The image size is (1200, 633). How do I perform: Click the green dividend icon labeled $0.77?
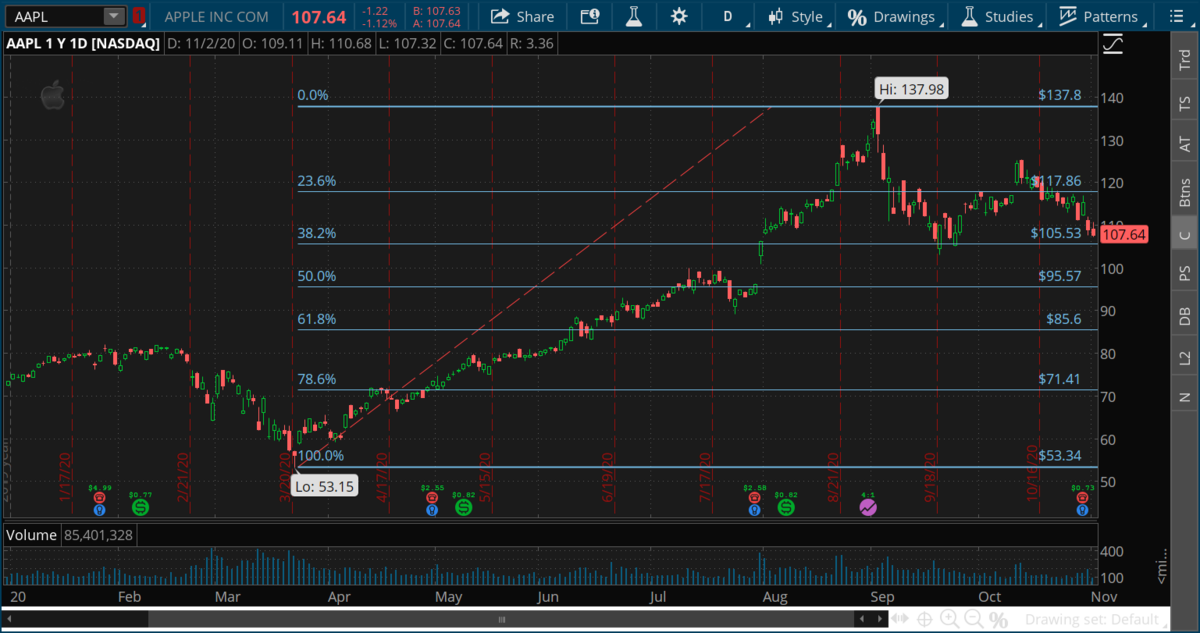click(140, 508)
